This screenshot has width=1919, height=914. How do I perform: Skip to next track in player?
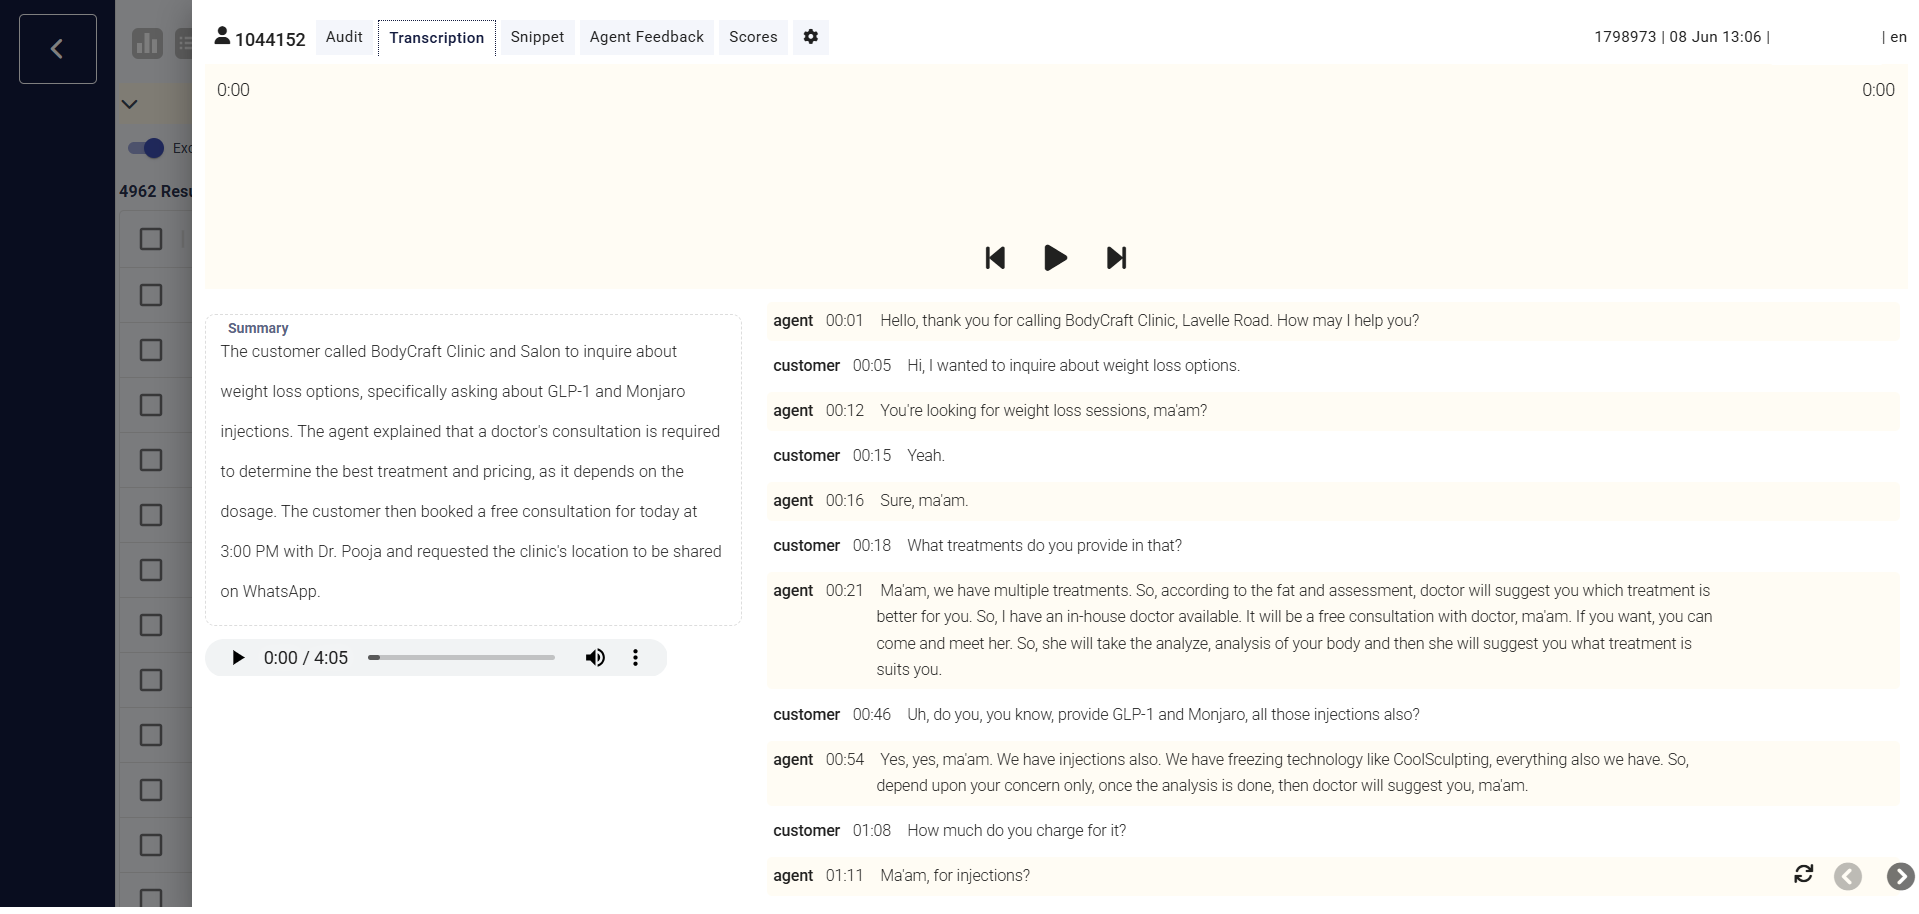[x=1117, y=258]
